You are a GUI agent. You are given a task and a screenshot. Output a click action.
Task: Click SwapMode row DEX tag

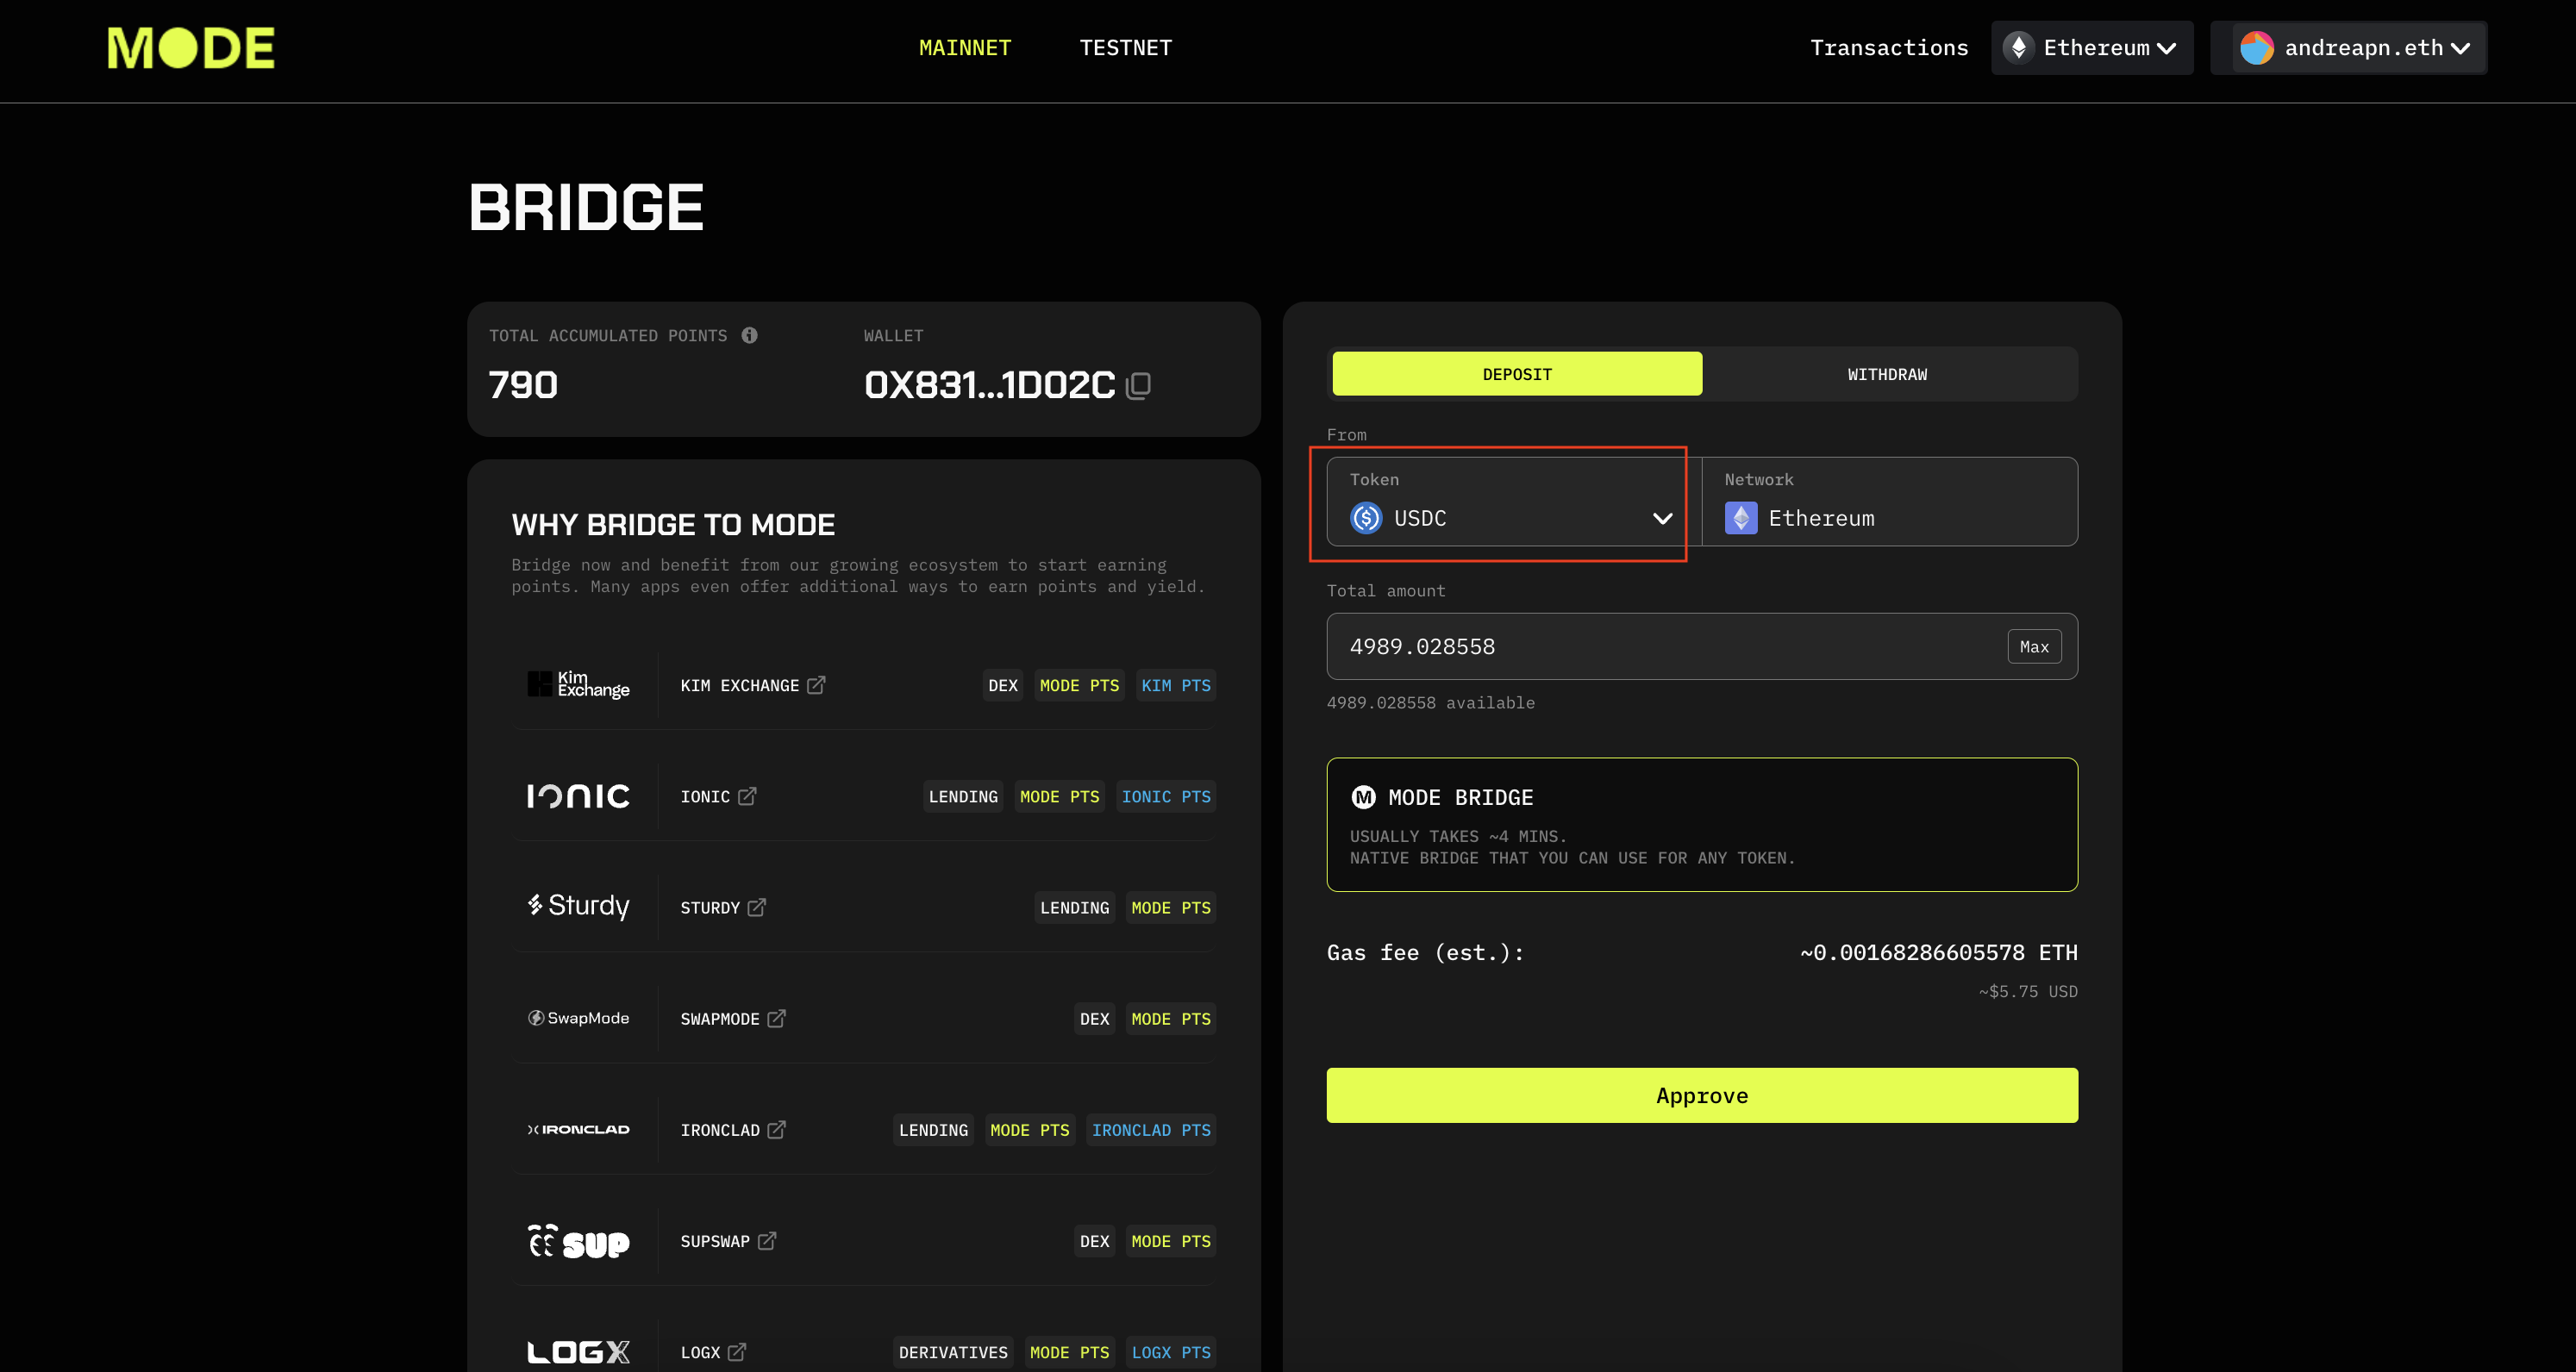coord(1094,1018)
